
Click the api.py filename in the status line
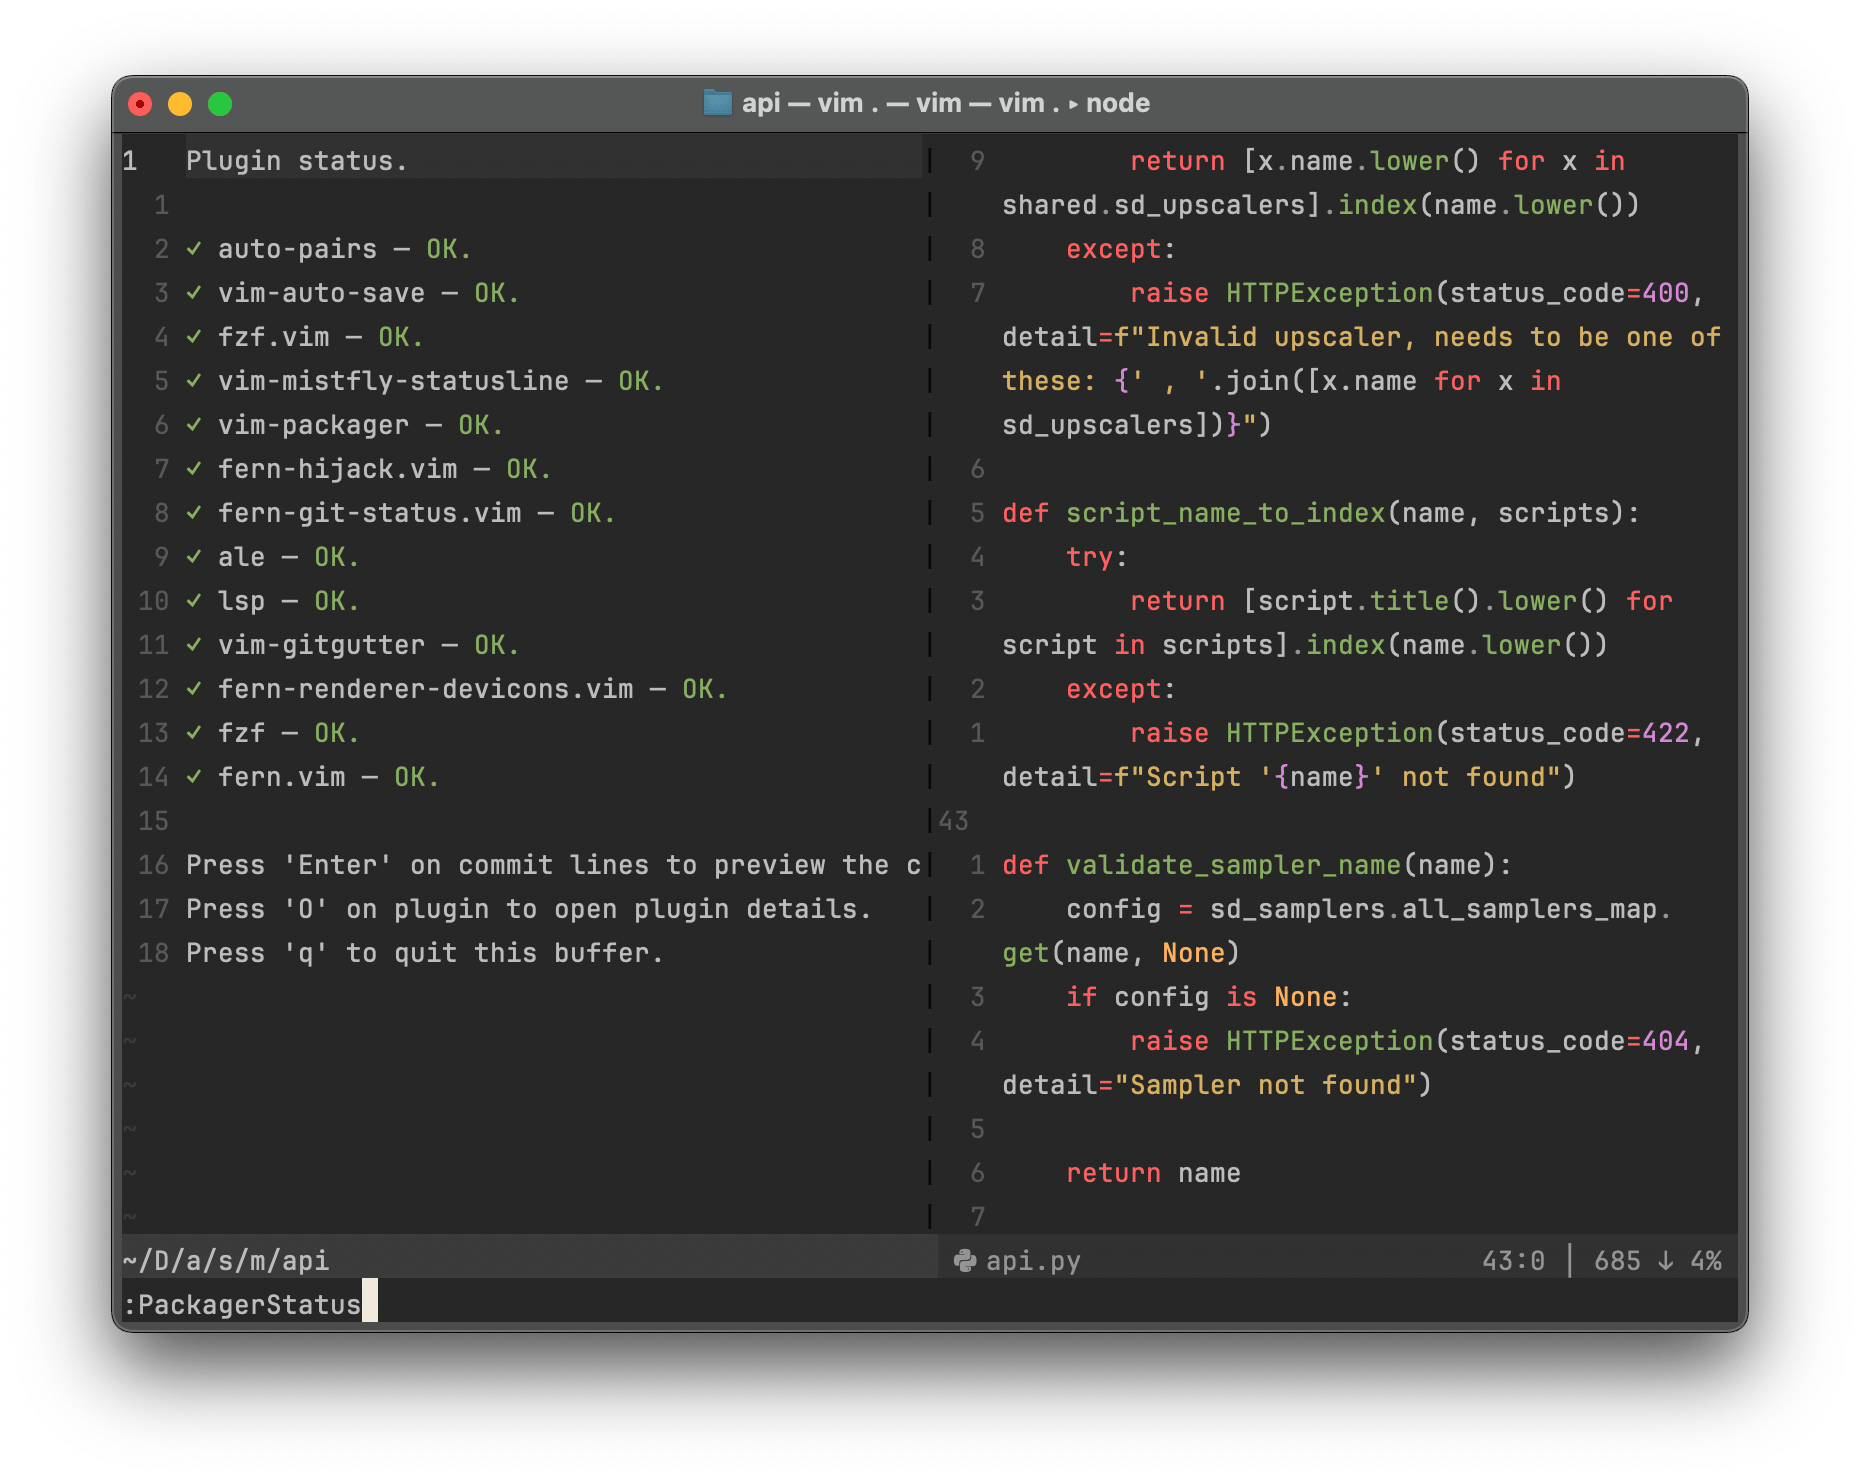(1034, 1261)
